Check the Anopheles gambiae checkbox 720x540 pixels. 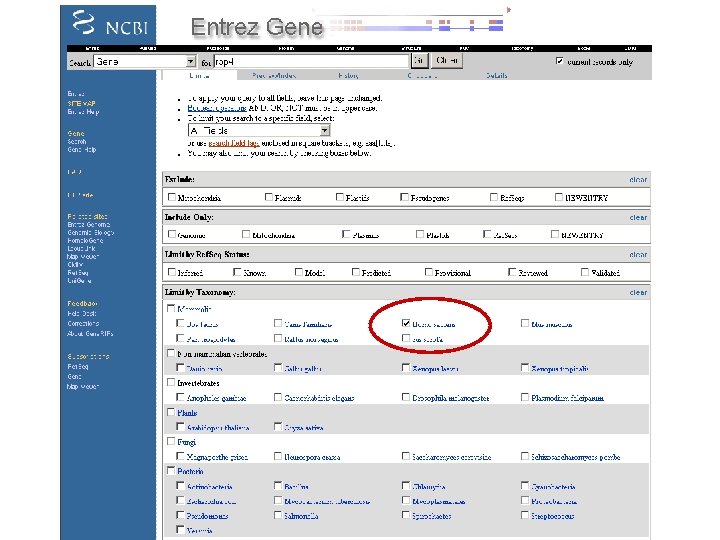pyautogui.click(x=180, y=397)
